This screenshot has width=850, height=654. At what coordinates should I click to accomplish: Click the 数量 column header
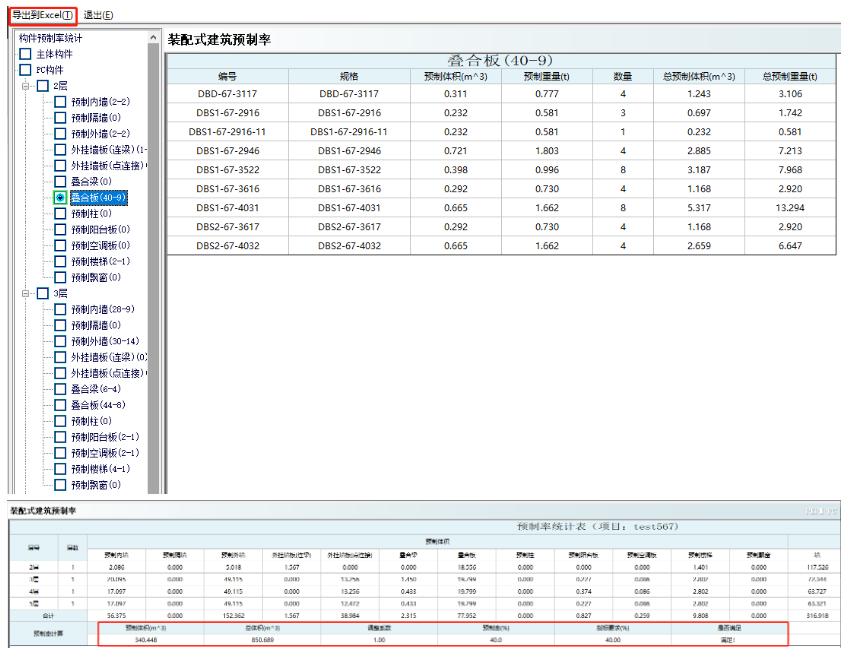point(622,76)
